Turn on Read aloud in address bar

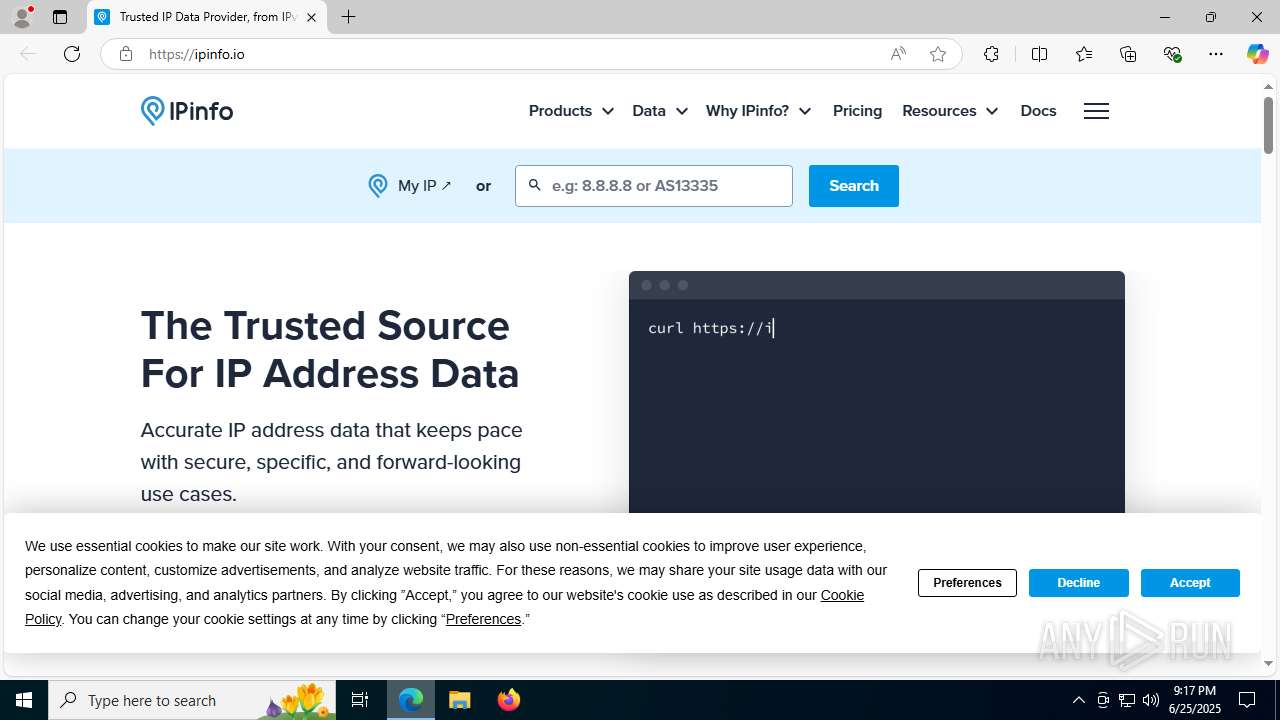[x=898, y=54]
